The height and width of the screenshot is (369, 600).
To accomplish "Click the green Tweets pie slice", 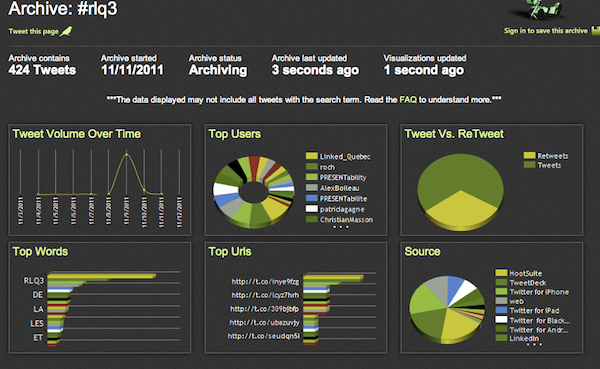I will 460,172.
